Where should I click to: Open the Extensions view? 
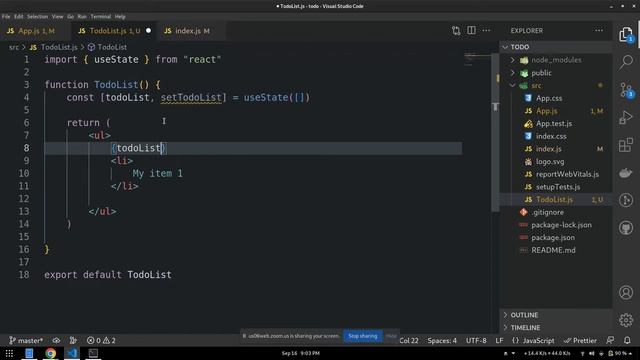[626, 145]
